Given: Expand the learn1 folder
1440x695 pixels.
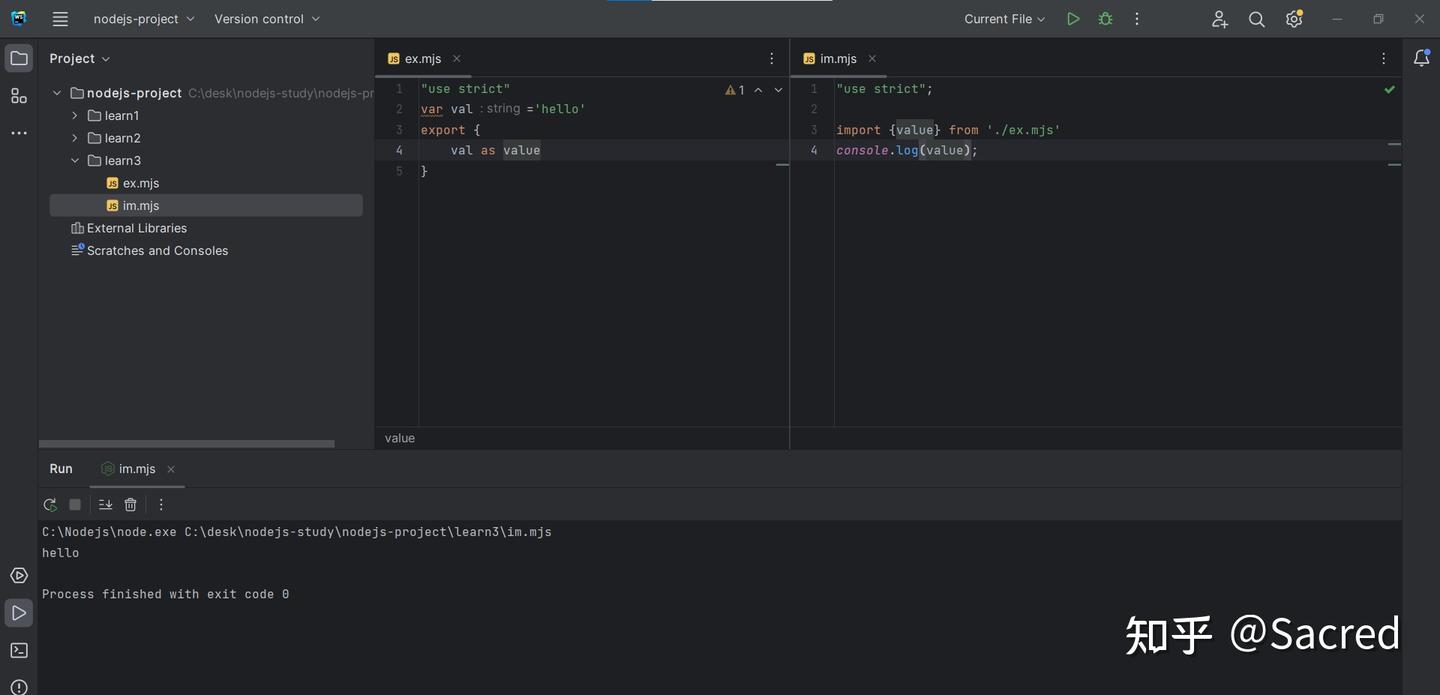Looking at the screenshot, I should pos(75,116).
